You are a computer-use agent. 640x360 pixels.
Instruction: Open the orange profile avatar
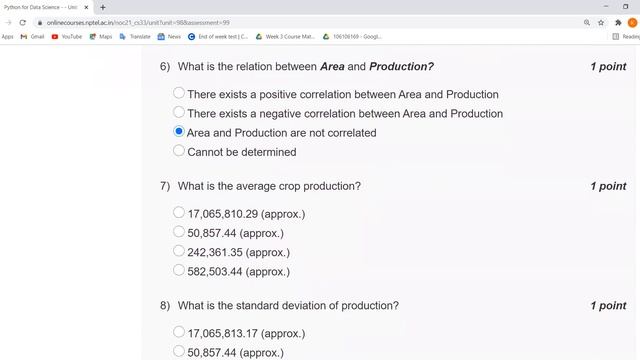[x=632, y=23]
